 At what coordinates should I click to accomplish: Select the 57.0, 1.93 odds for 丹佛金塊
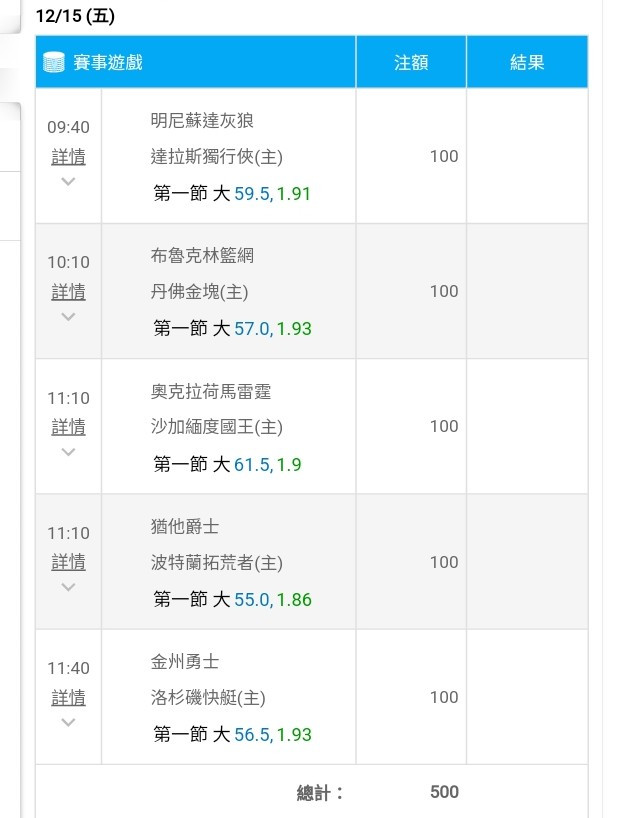pos(273,329)
